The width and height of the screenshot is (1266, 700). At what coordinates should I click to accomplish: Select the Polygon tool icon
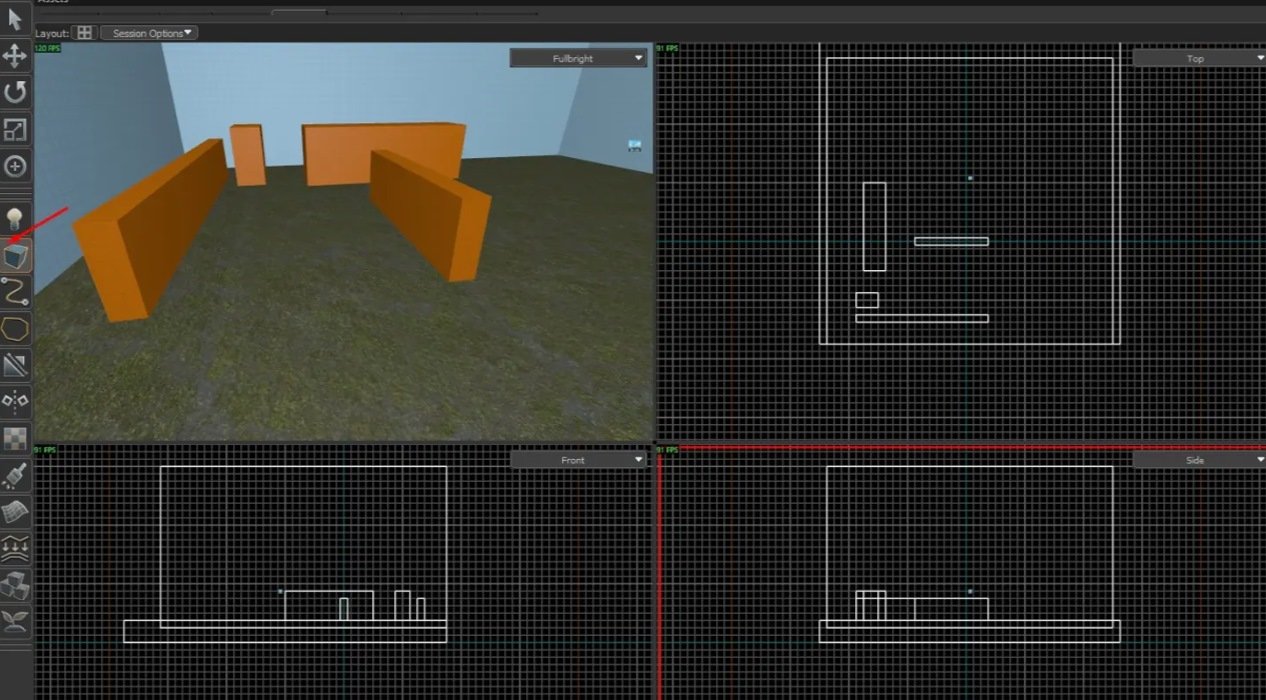tap(15, 328)
